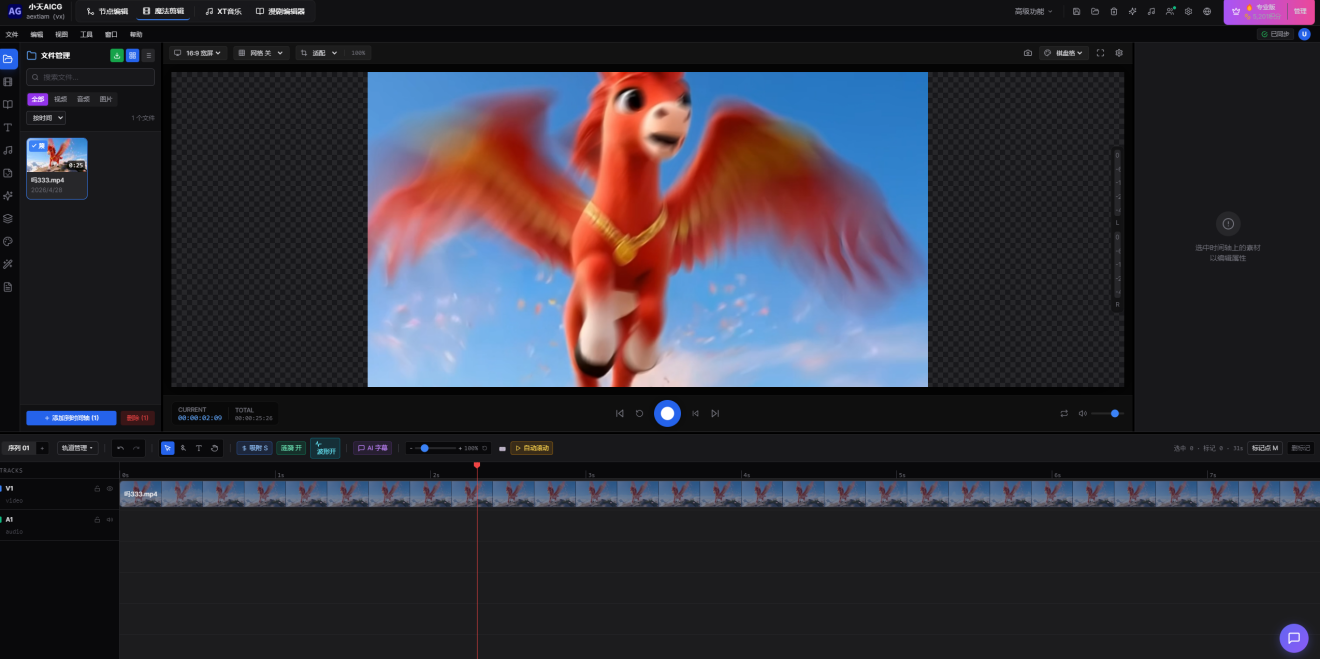Lock the V1 video track
This screenshot has width=1320, height=659.
97,489
